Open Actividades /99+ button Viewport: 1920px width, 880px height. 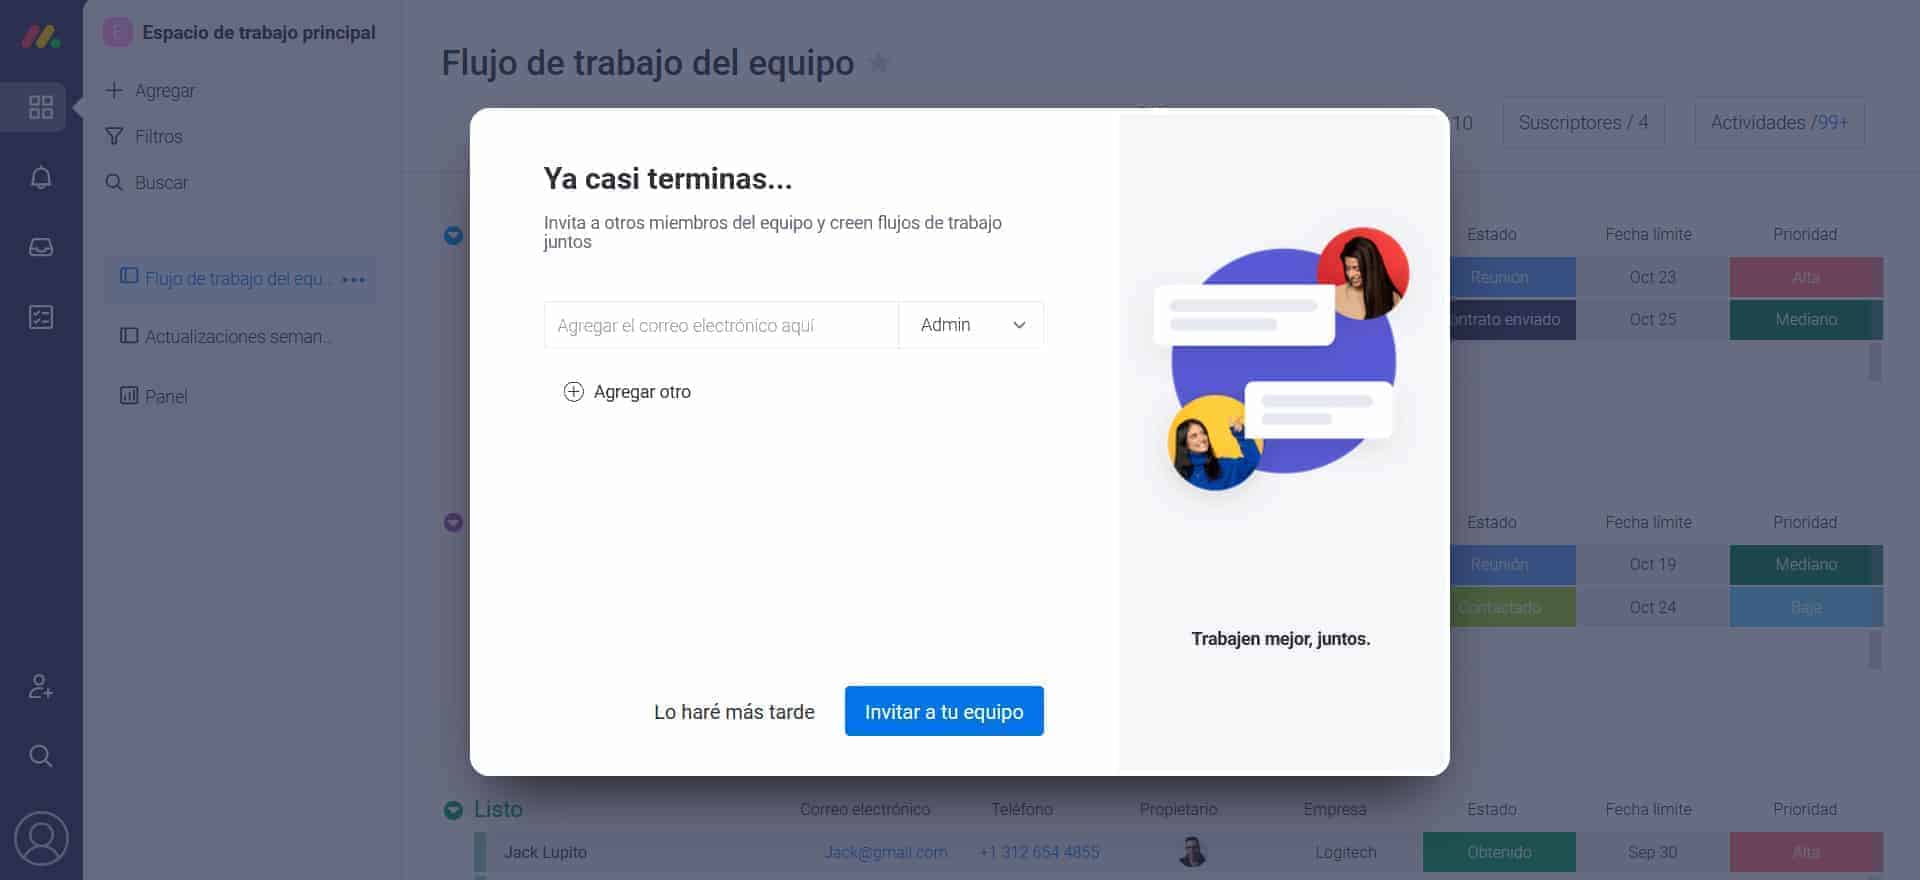(1779, 123)
